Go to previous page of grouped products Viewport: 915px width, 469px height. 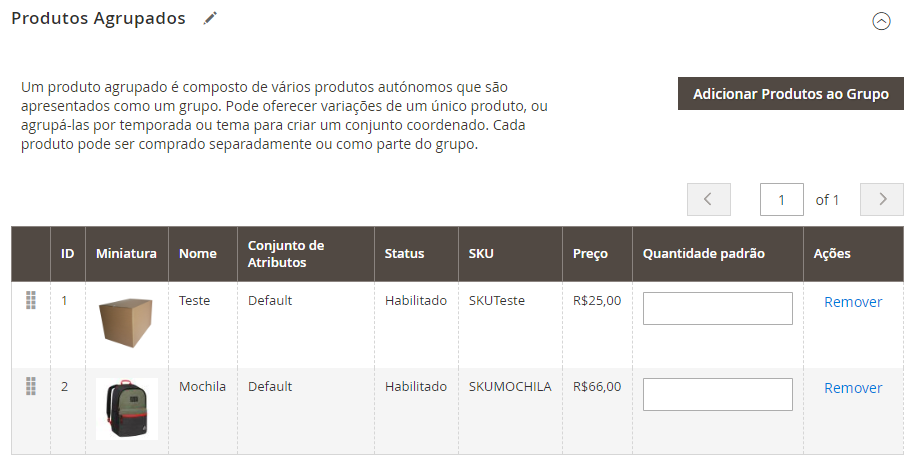[708, 200]
